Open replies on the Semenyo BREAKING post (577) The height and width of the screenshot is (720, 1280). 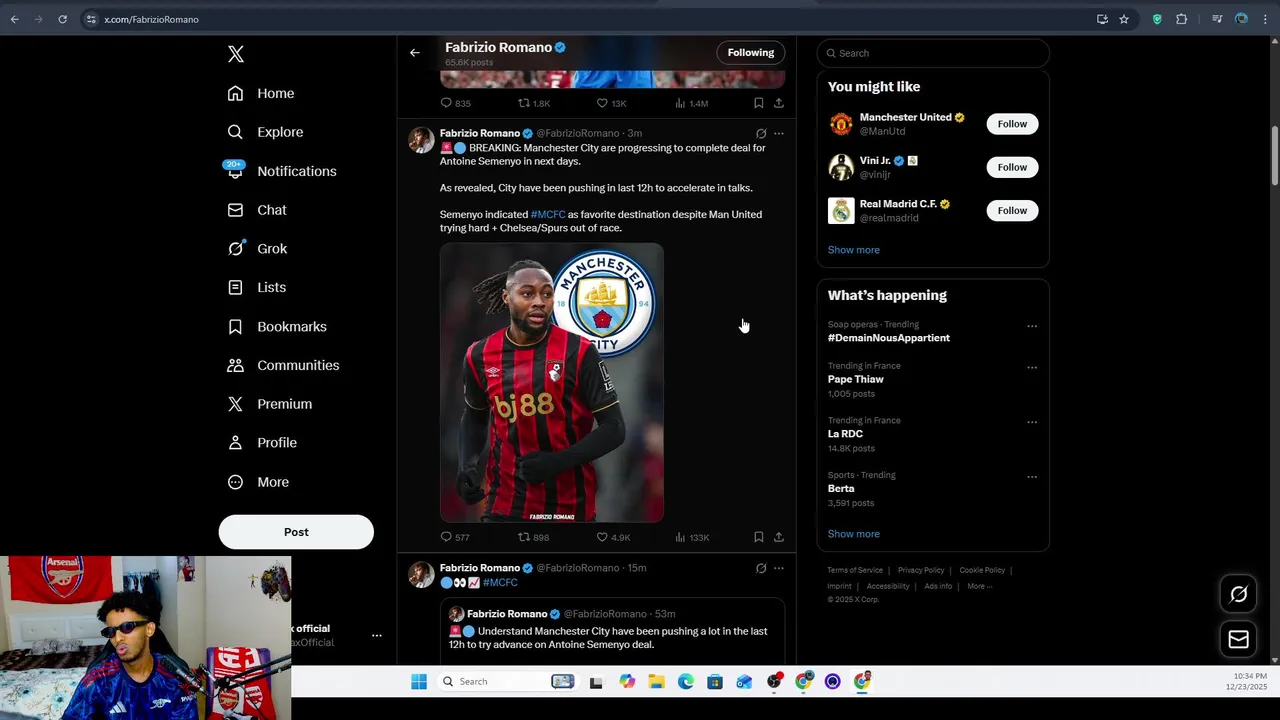click(x=455, y=537)
